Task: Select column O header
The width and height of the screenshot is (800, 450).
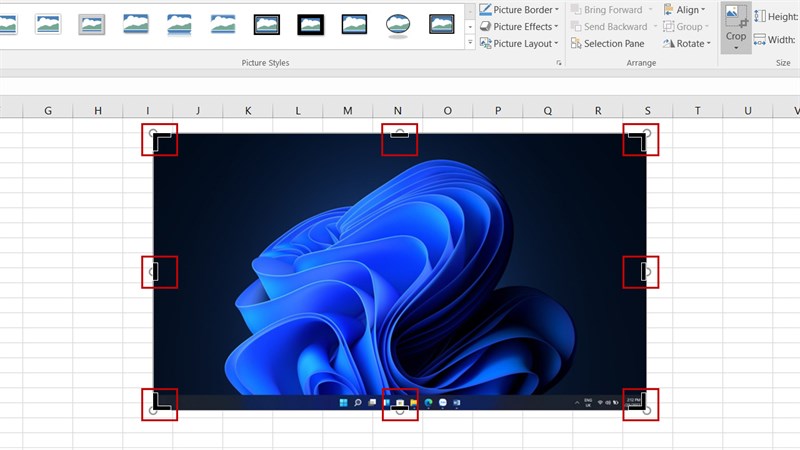Action: coord(448,111)
